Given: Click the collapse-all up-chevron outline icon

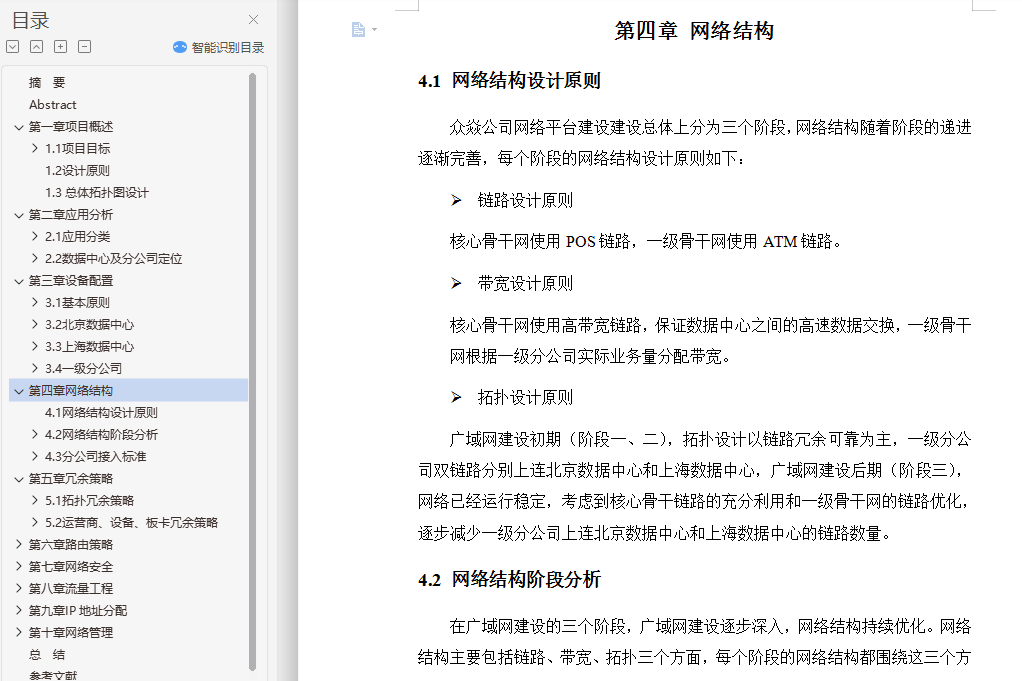Looking at the screenshot, I should 36,47.
